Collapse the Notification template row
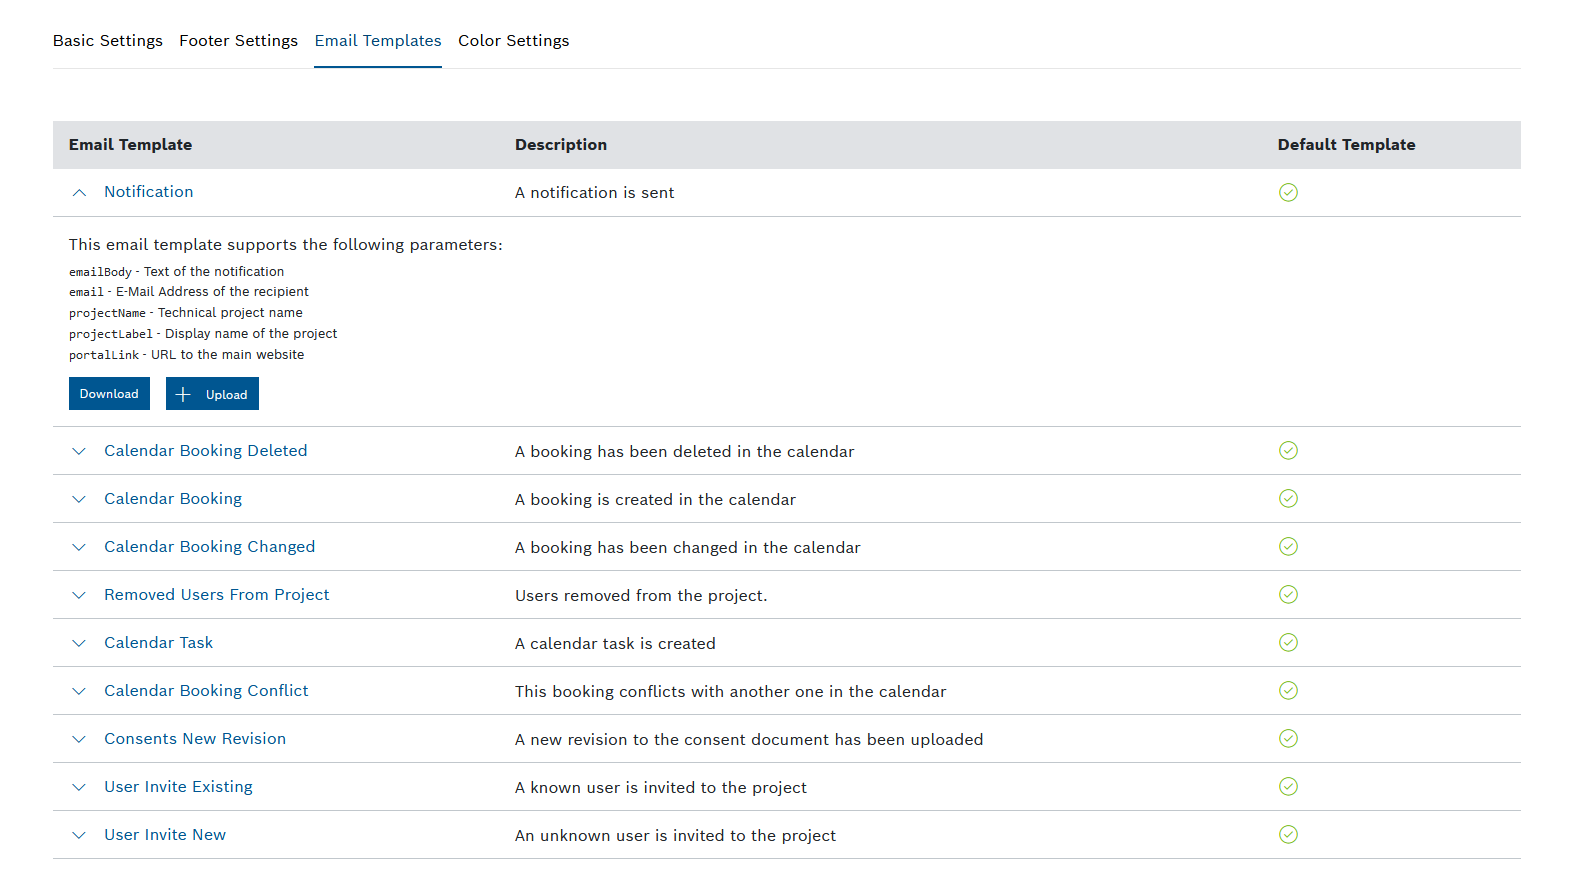The width and height of the screenshot is (1572, 885). 79,192
